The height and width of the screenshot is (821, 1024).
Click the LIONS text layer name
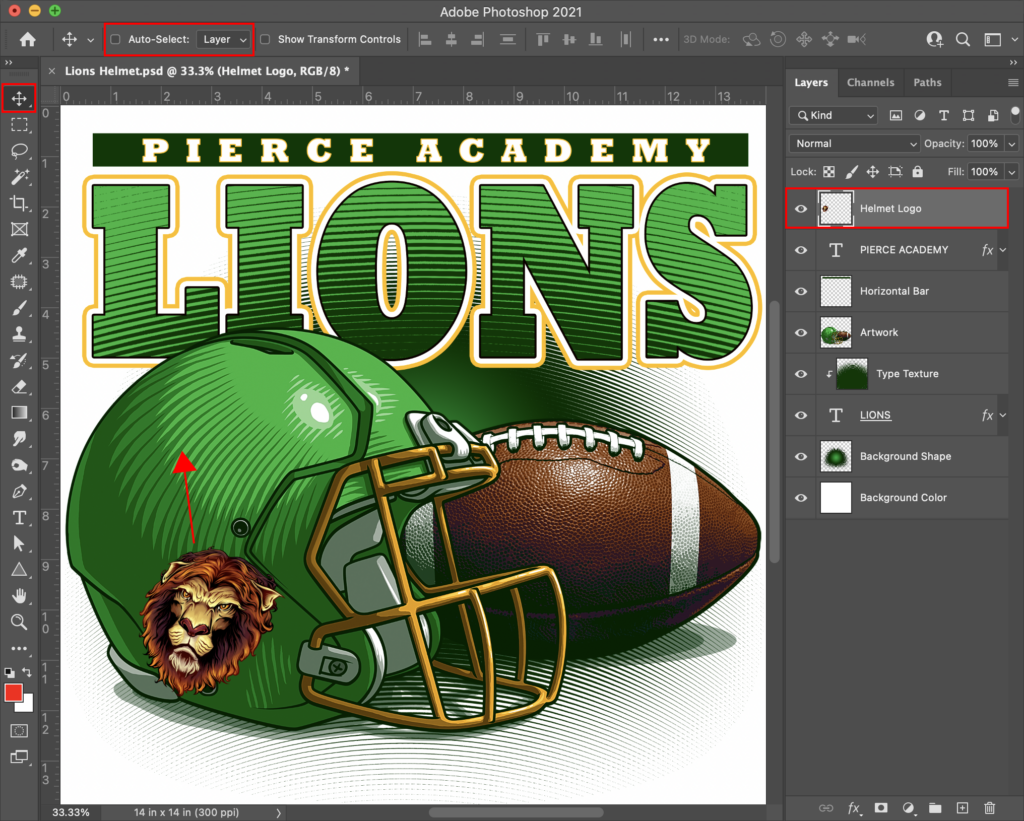(x=875, y=415)
